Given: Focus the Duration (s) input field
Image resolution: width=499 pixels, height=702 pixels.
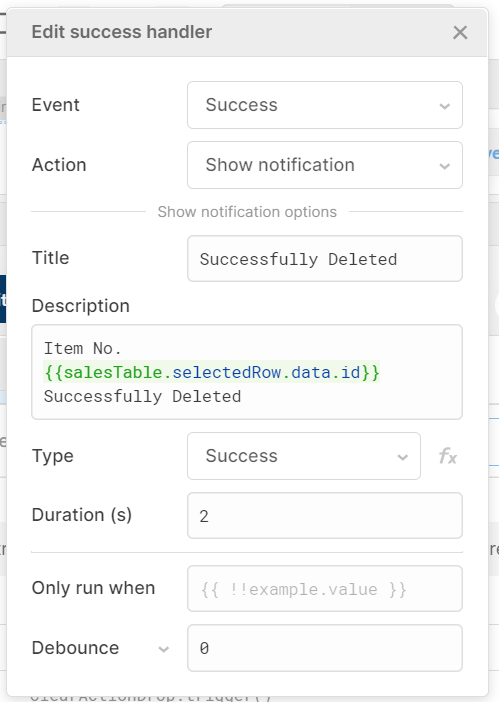Looking at the screenshot, I should pyautogui.click(x=324, y=516).
